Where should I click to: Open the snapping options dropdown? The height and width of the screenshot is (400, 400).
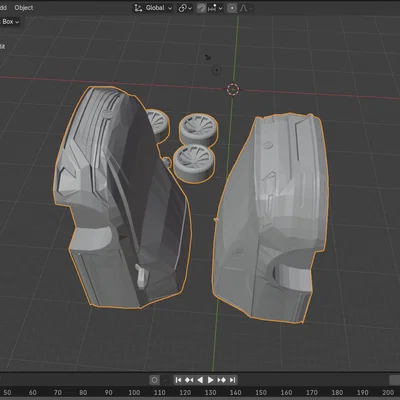point(215,8)
